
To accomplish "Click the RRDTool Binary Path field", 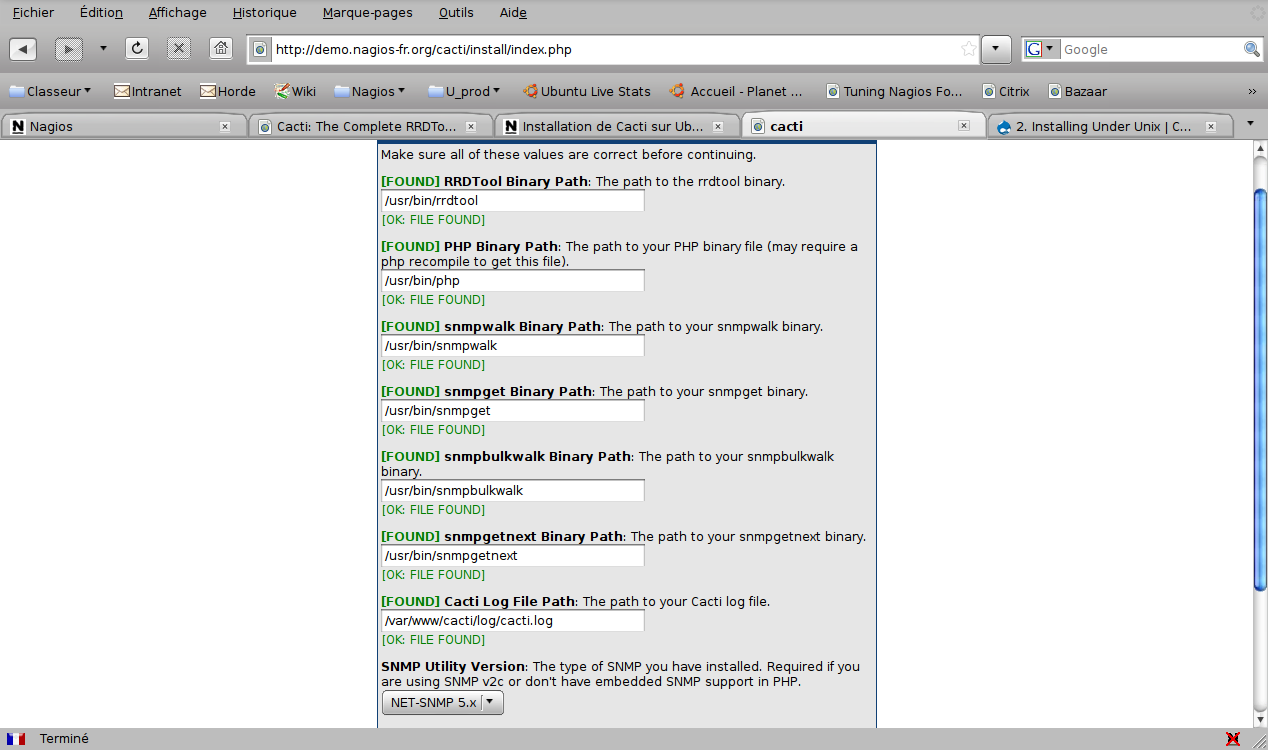I will 512,201.
